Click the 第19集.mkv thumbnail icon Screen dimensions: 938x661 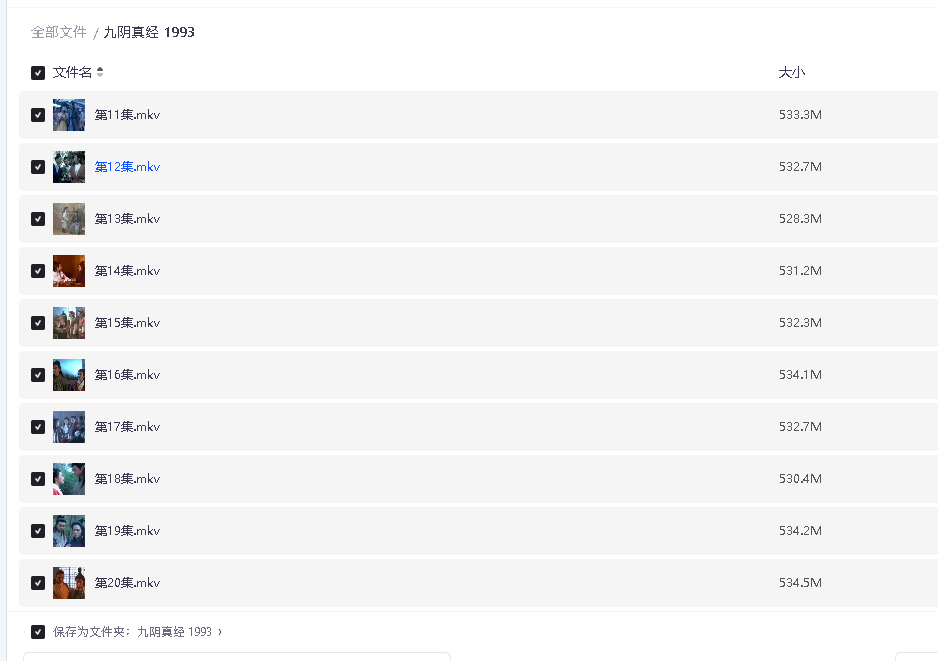(69, 531)
